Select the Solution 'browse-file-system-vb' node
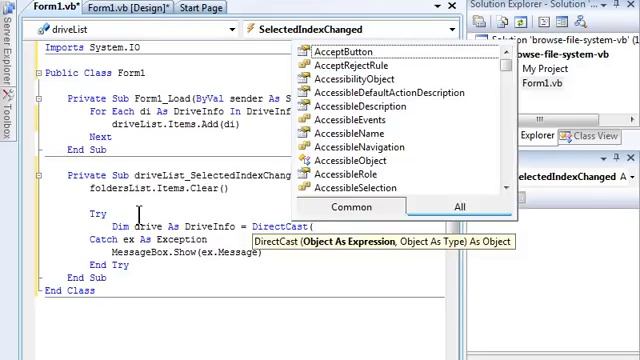640x360 pixels. pos(565,40)
